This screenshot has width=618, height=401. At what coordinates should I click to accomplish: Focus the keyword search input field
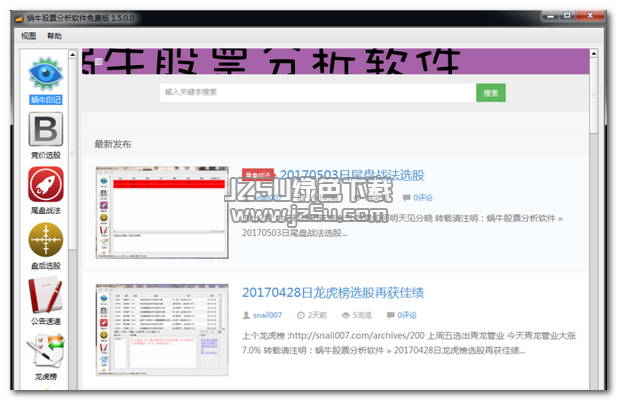pyautogui.click(x=318, y=93)
